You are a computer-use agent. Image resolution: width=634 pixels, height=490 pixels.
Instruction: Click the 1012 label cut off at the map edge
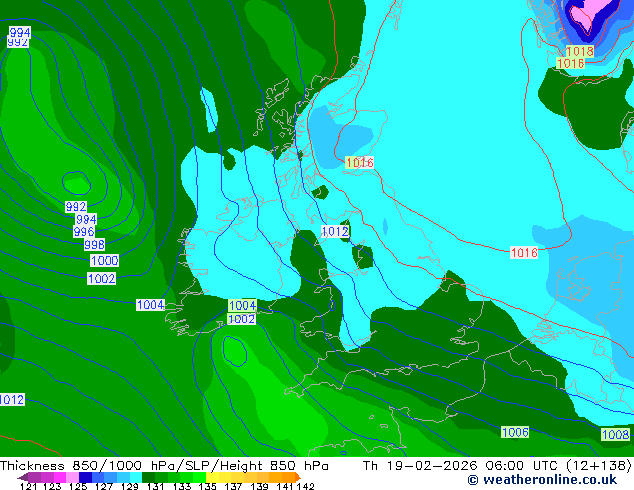12,399
